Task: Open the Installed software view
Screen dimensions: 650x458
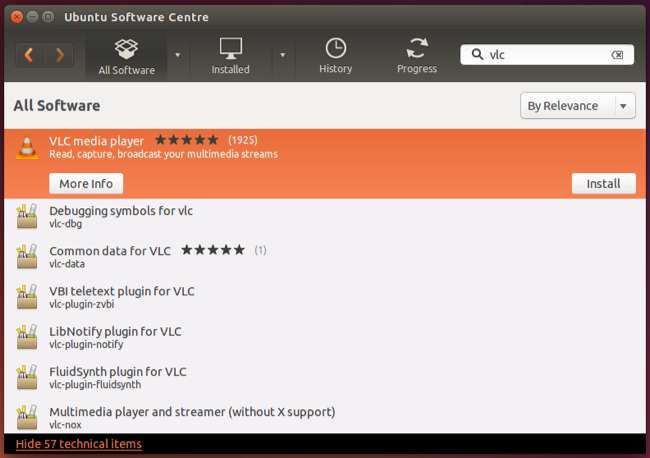Action: coord(230,57)
